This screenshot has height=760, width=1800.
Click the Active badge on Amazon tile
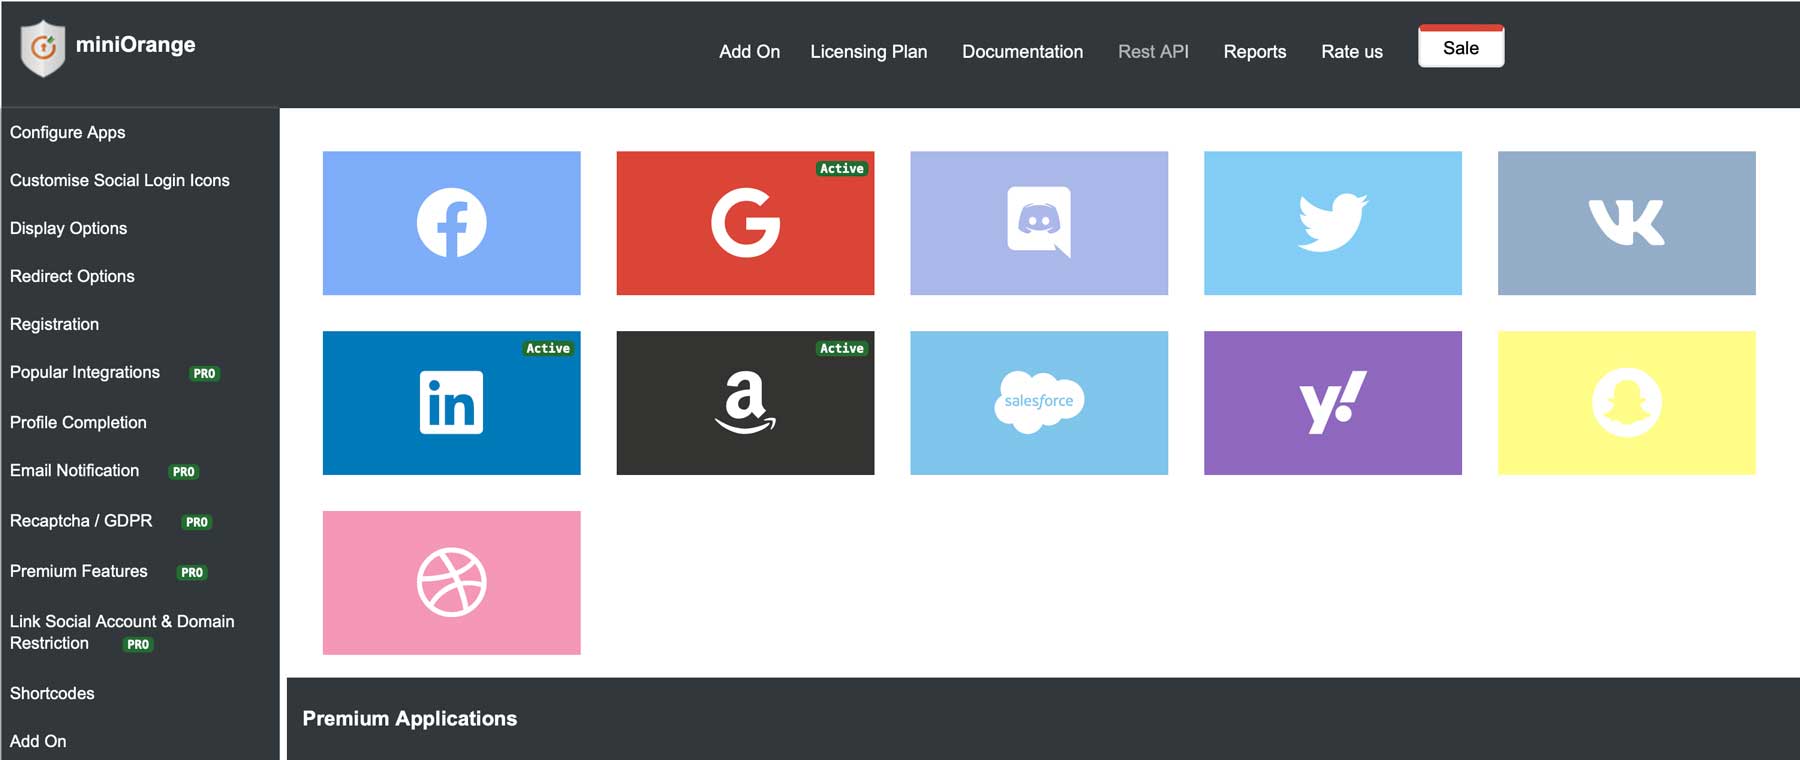(x=842, y=349)
